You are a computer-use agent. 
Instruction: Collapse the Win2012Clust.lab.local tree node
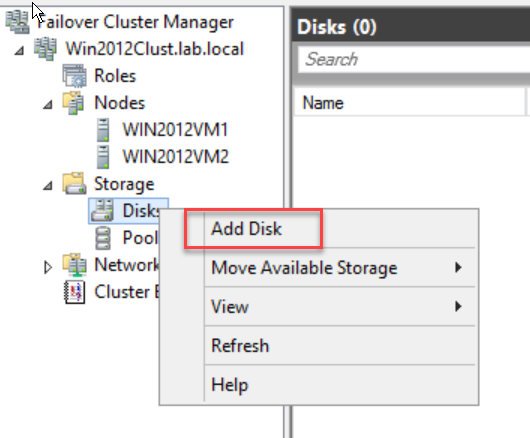pos(20,51)
